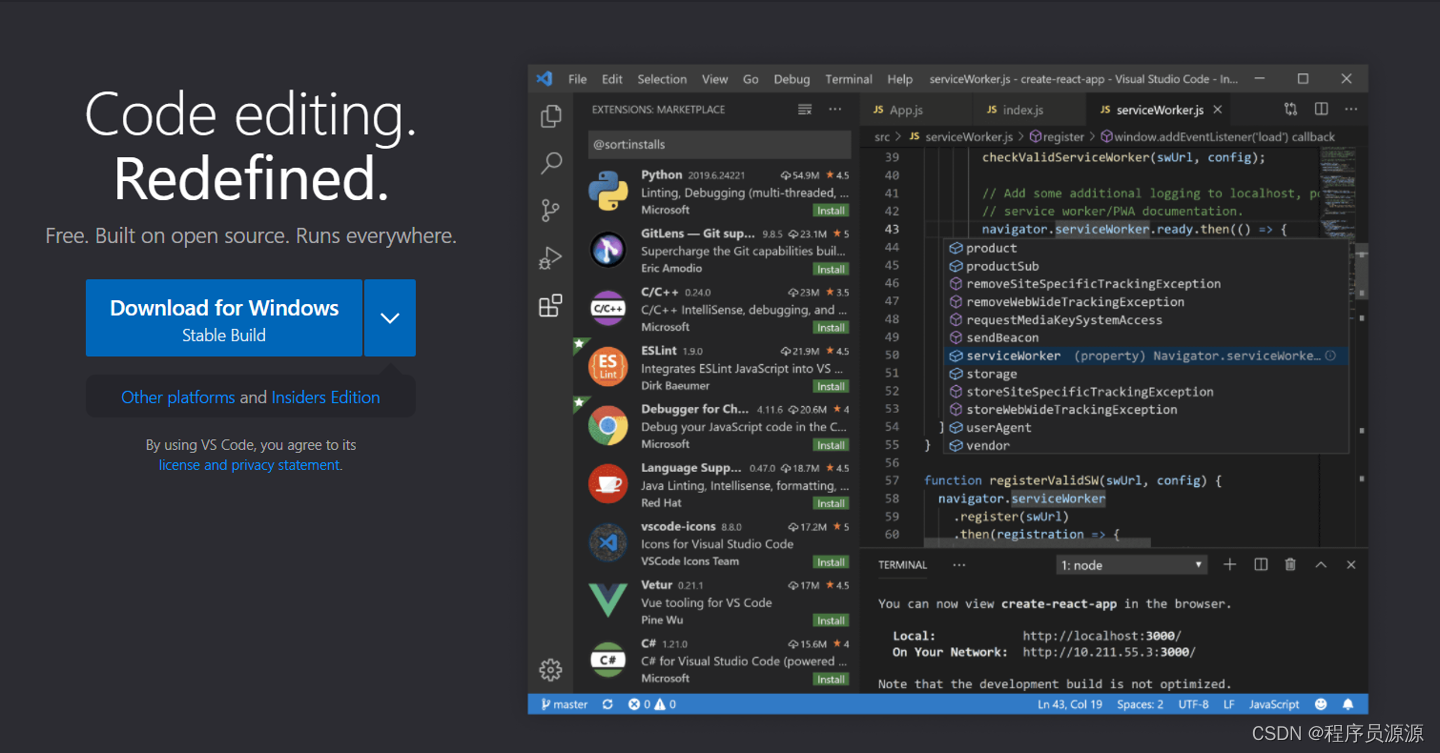Split the terminal panel
This screenshot has width=1440, height=753.
tap(1261, 565)
